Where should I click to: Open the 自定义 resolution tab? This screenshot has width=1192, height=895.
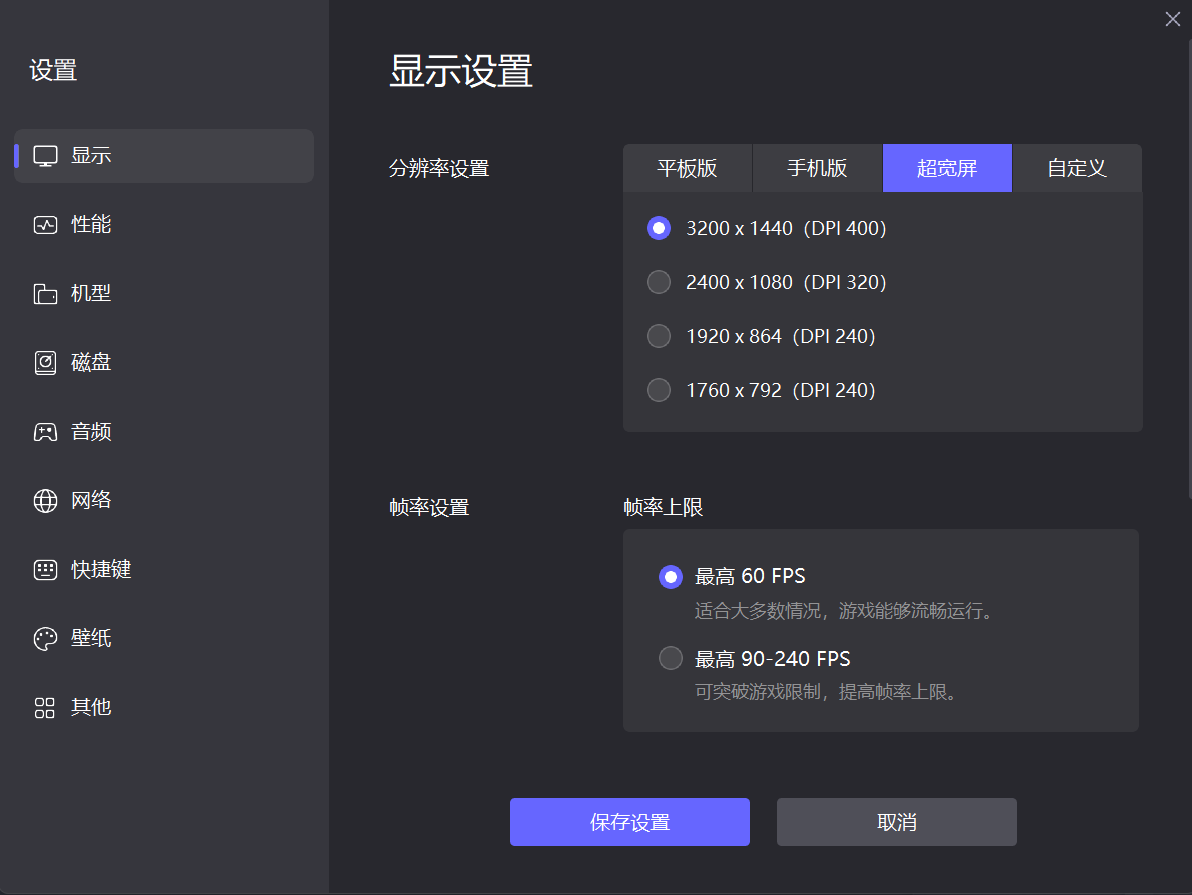(x=1077, y=168)
